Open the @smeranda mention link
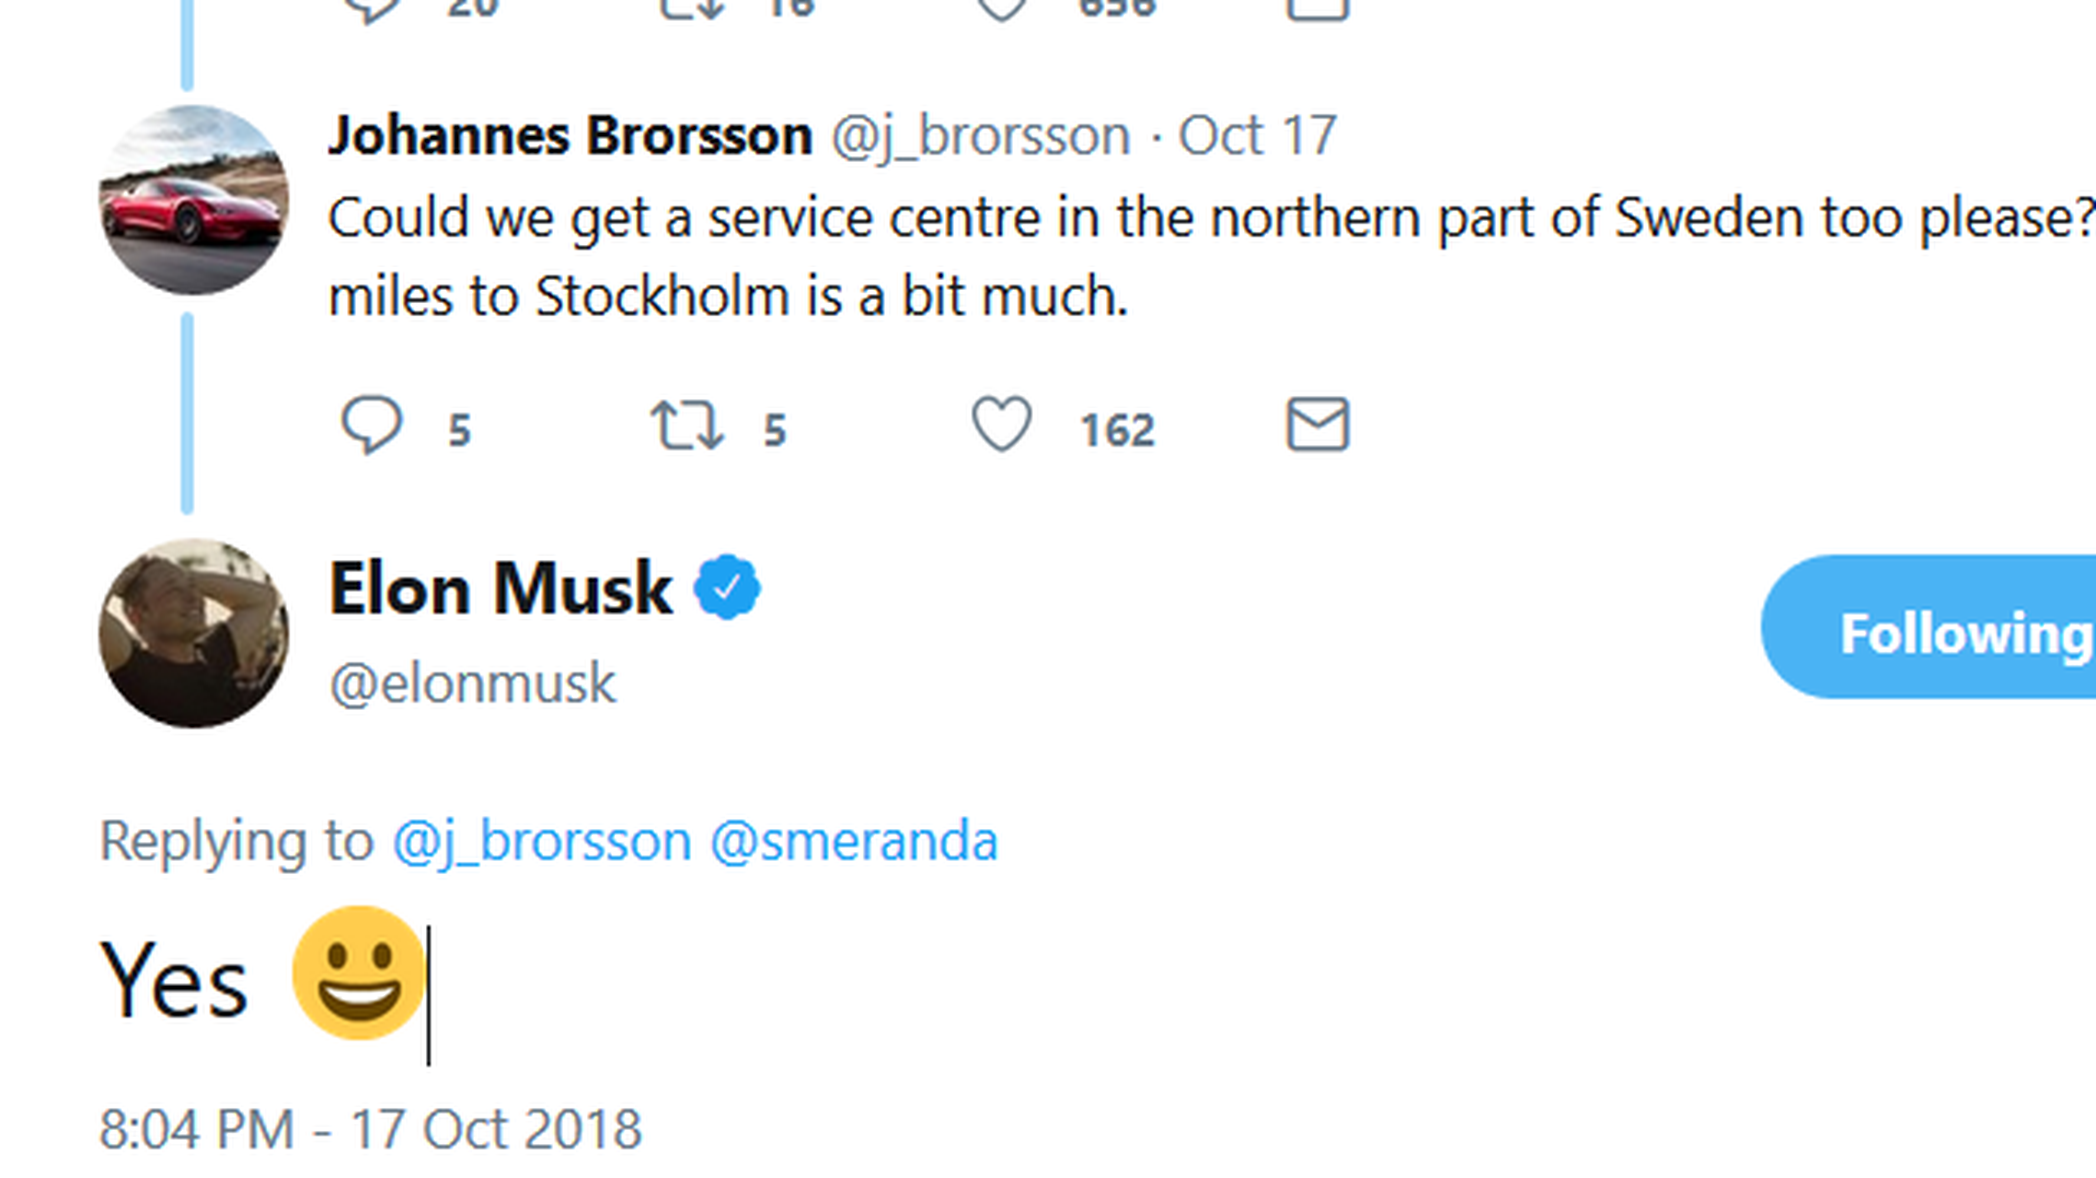This screenshot has height=1178, width=2096. 853,840
